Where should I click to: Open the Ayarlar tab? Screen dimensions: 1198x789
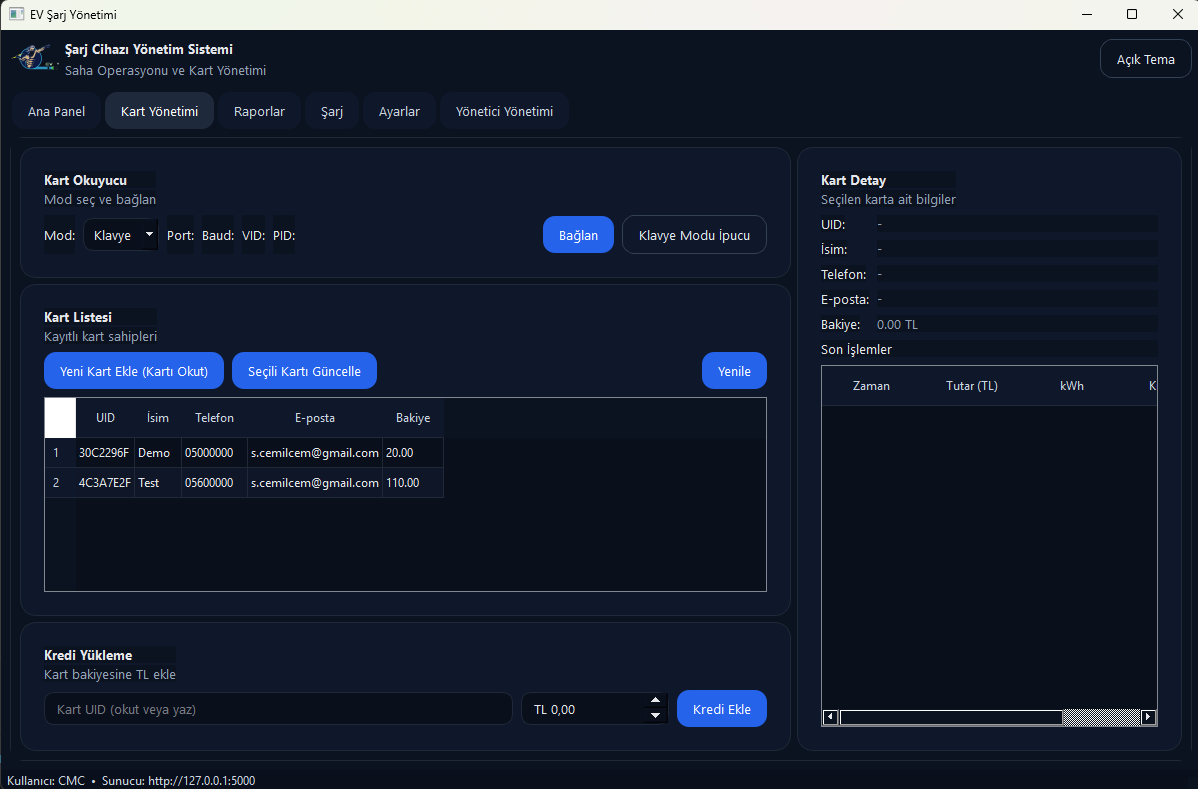[399, 111]
